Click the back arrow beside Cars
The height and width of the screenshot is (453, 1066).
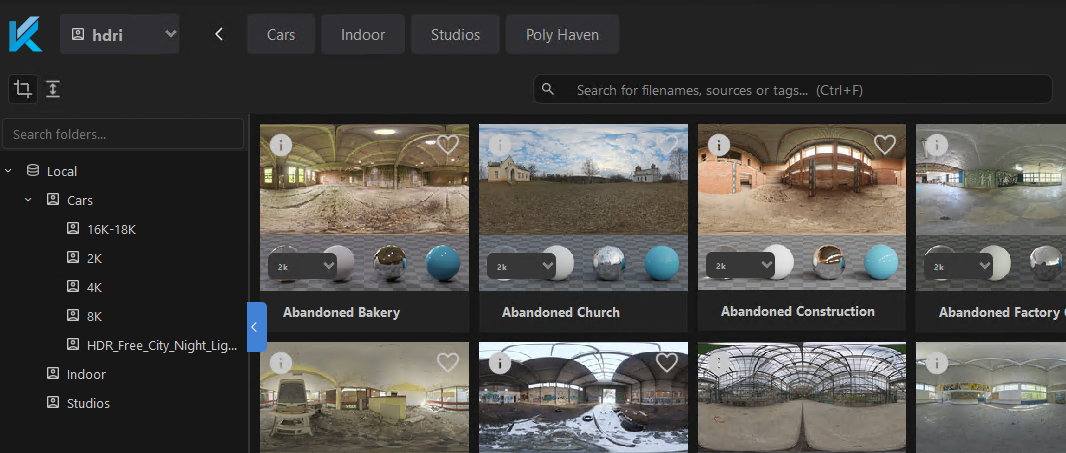219,35
